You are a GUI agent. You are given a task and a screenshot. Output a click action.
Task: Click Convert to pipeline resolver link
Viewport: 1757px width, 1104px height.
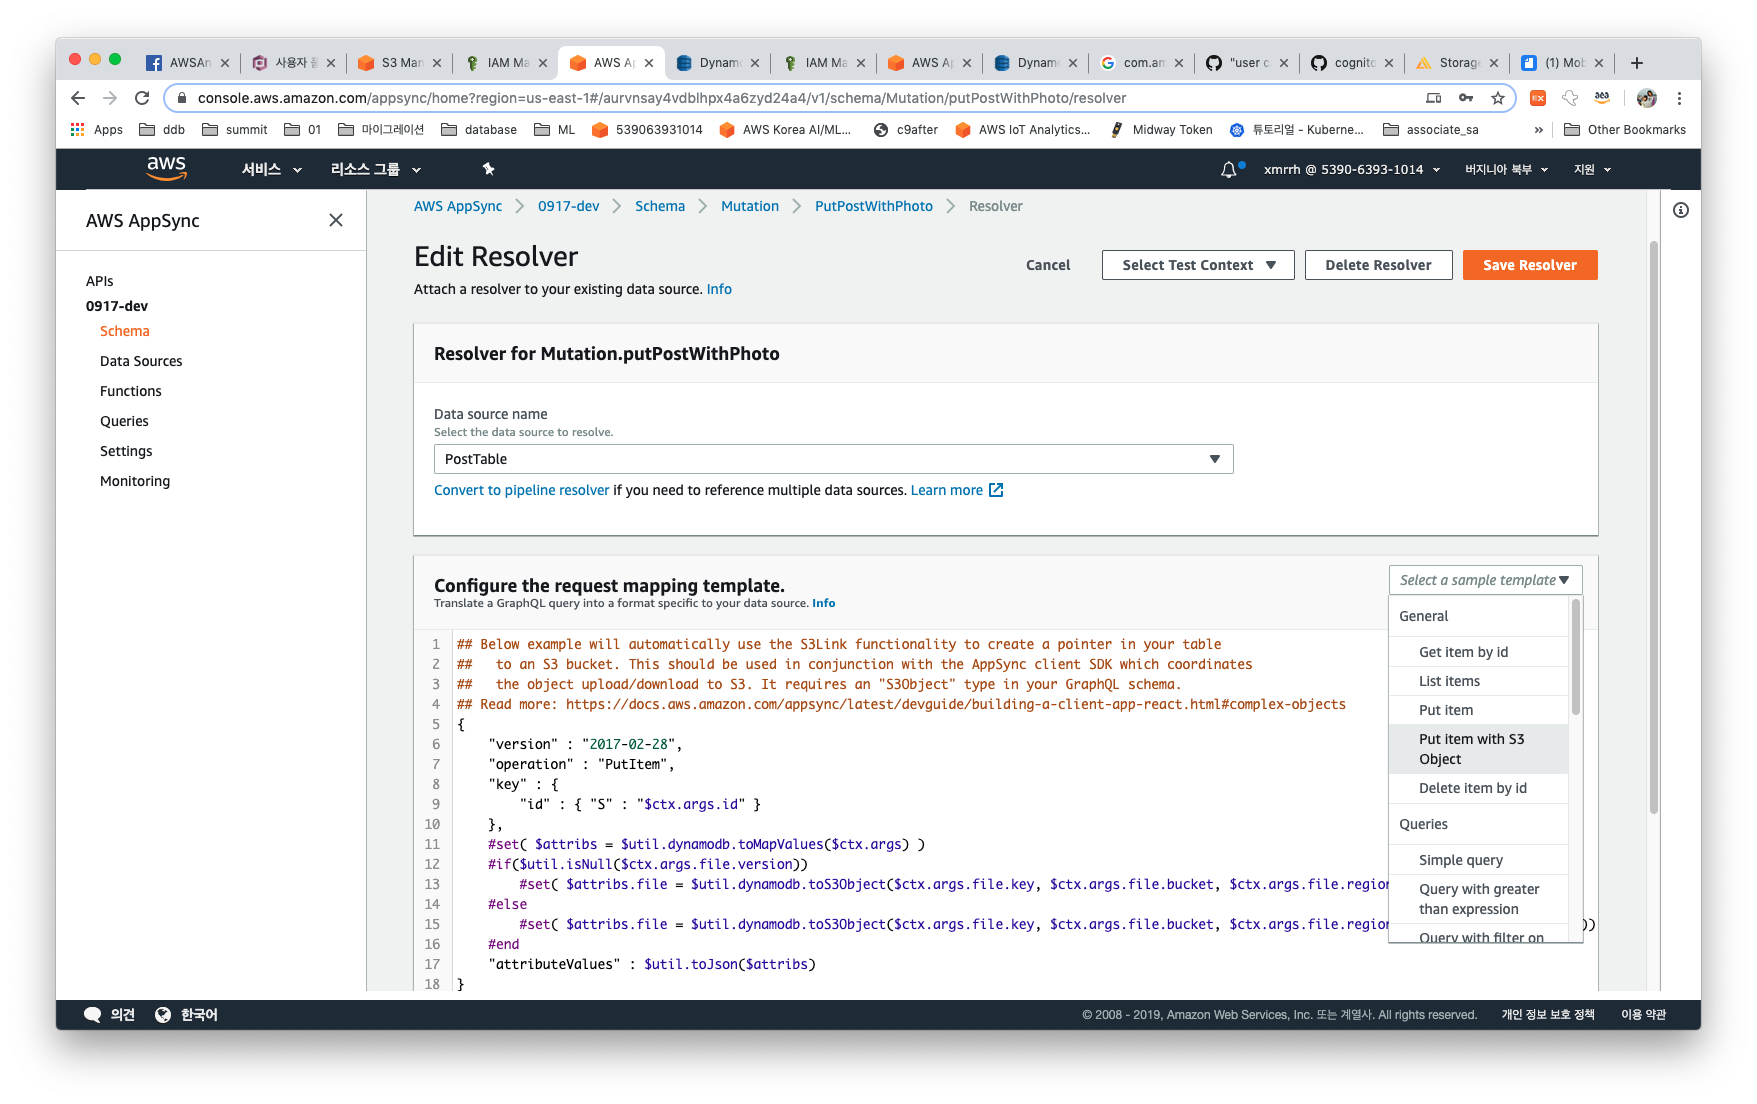521,490
